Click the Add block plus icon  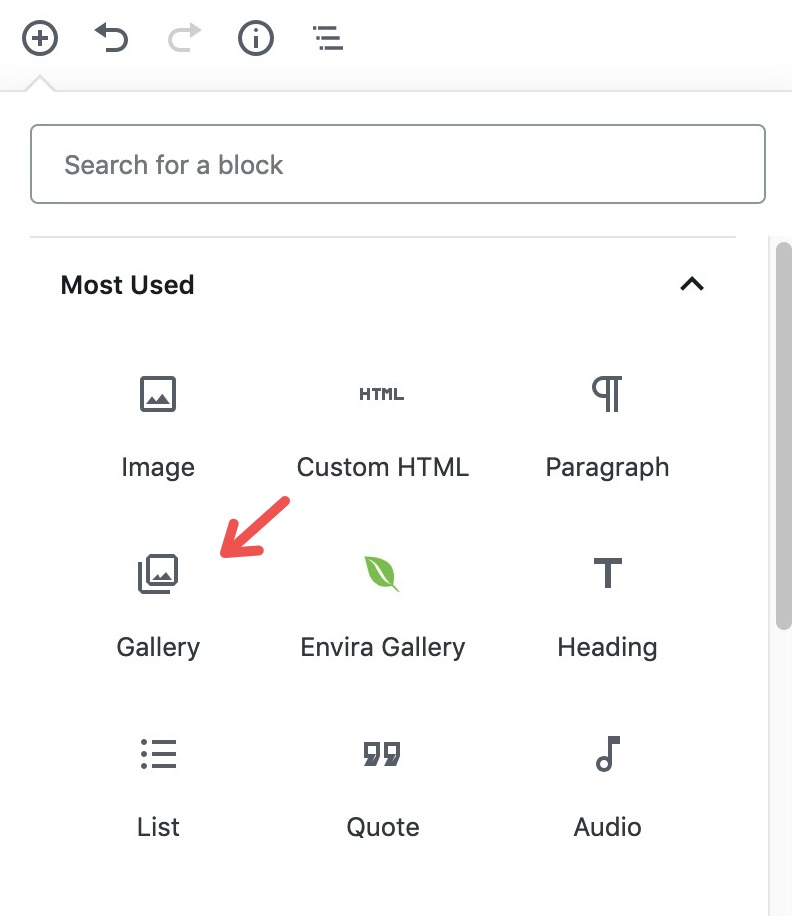coord(40,39)
